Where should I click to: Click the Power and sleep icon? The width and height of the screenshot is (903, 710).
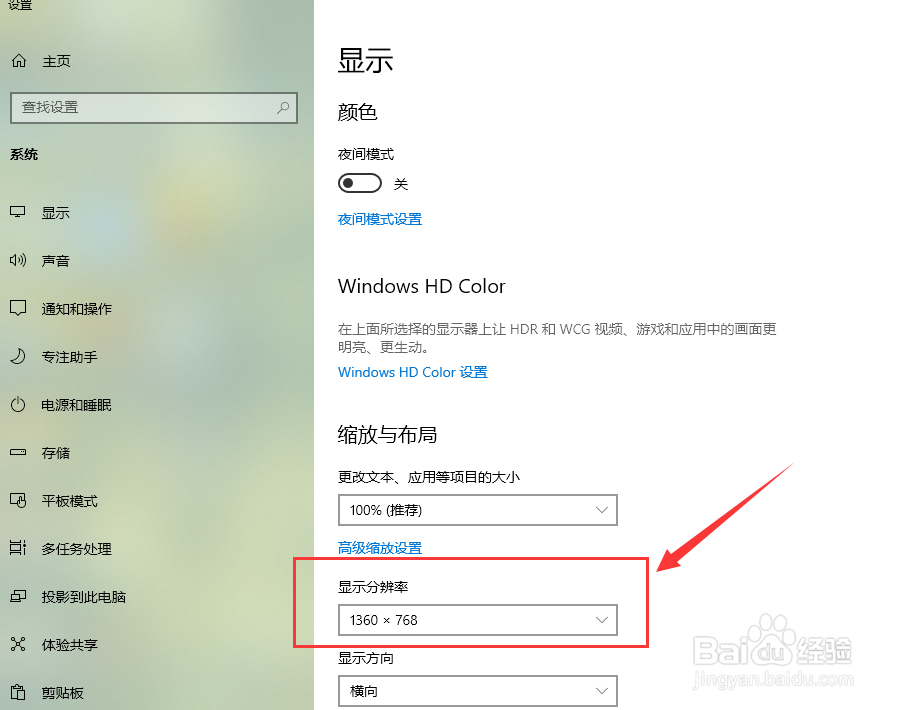(18, 404)
